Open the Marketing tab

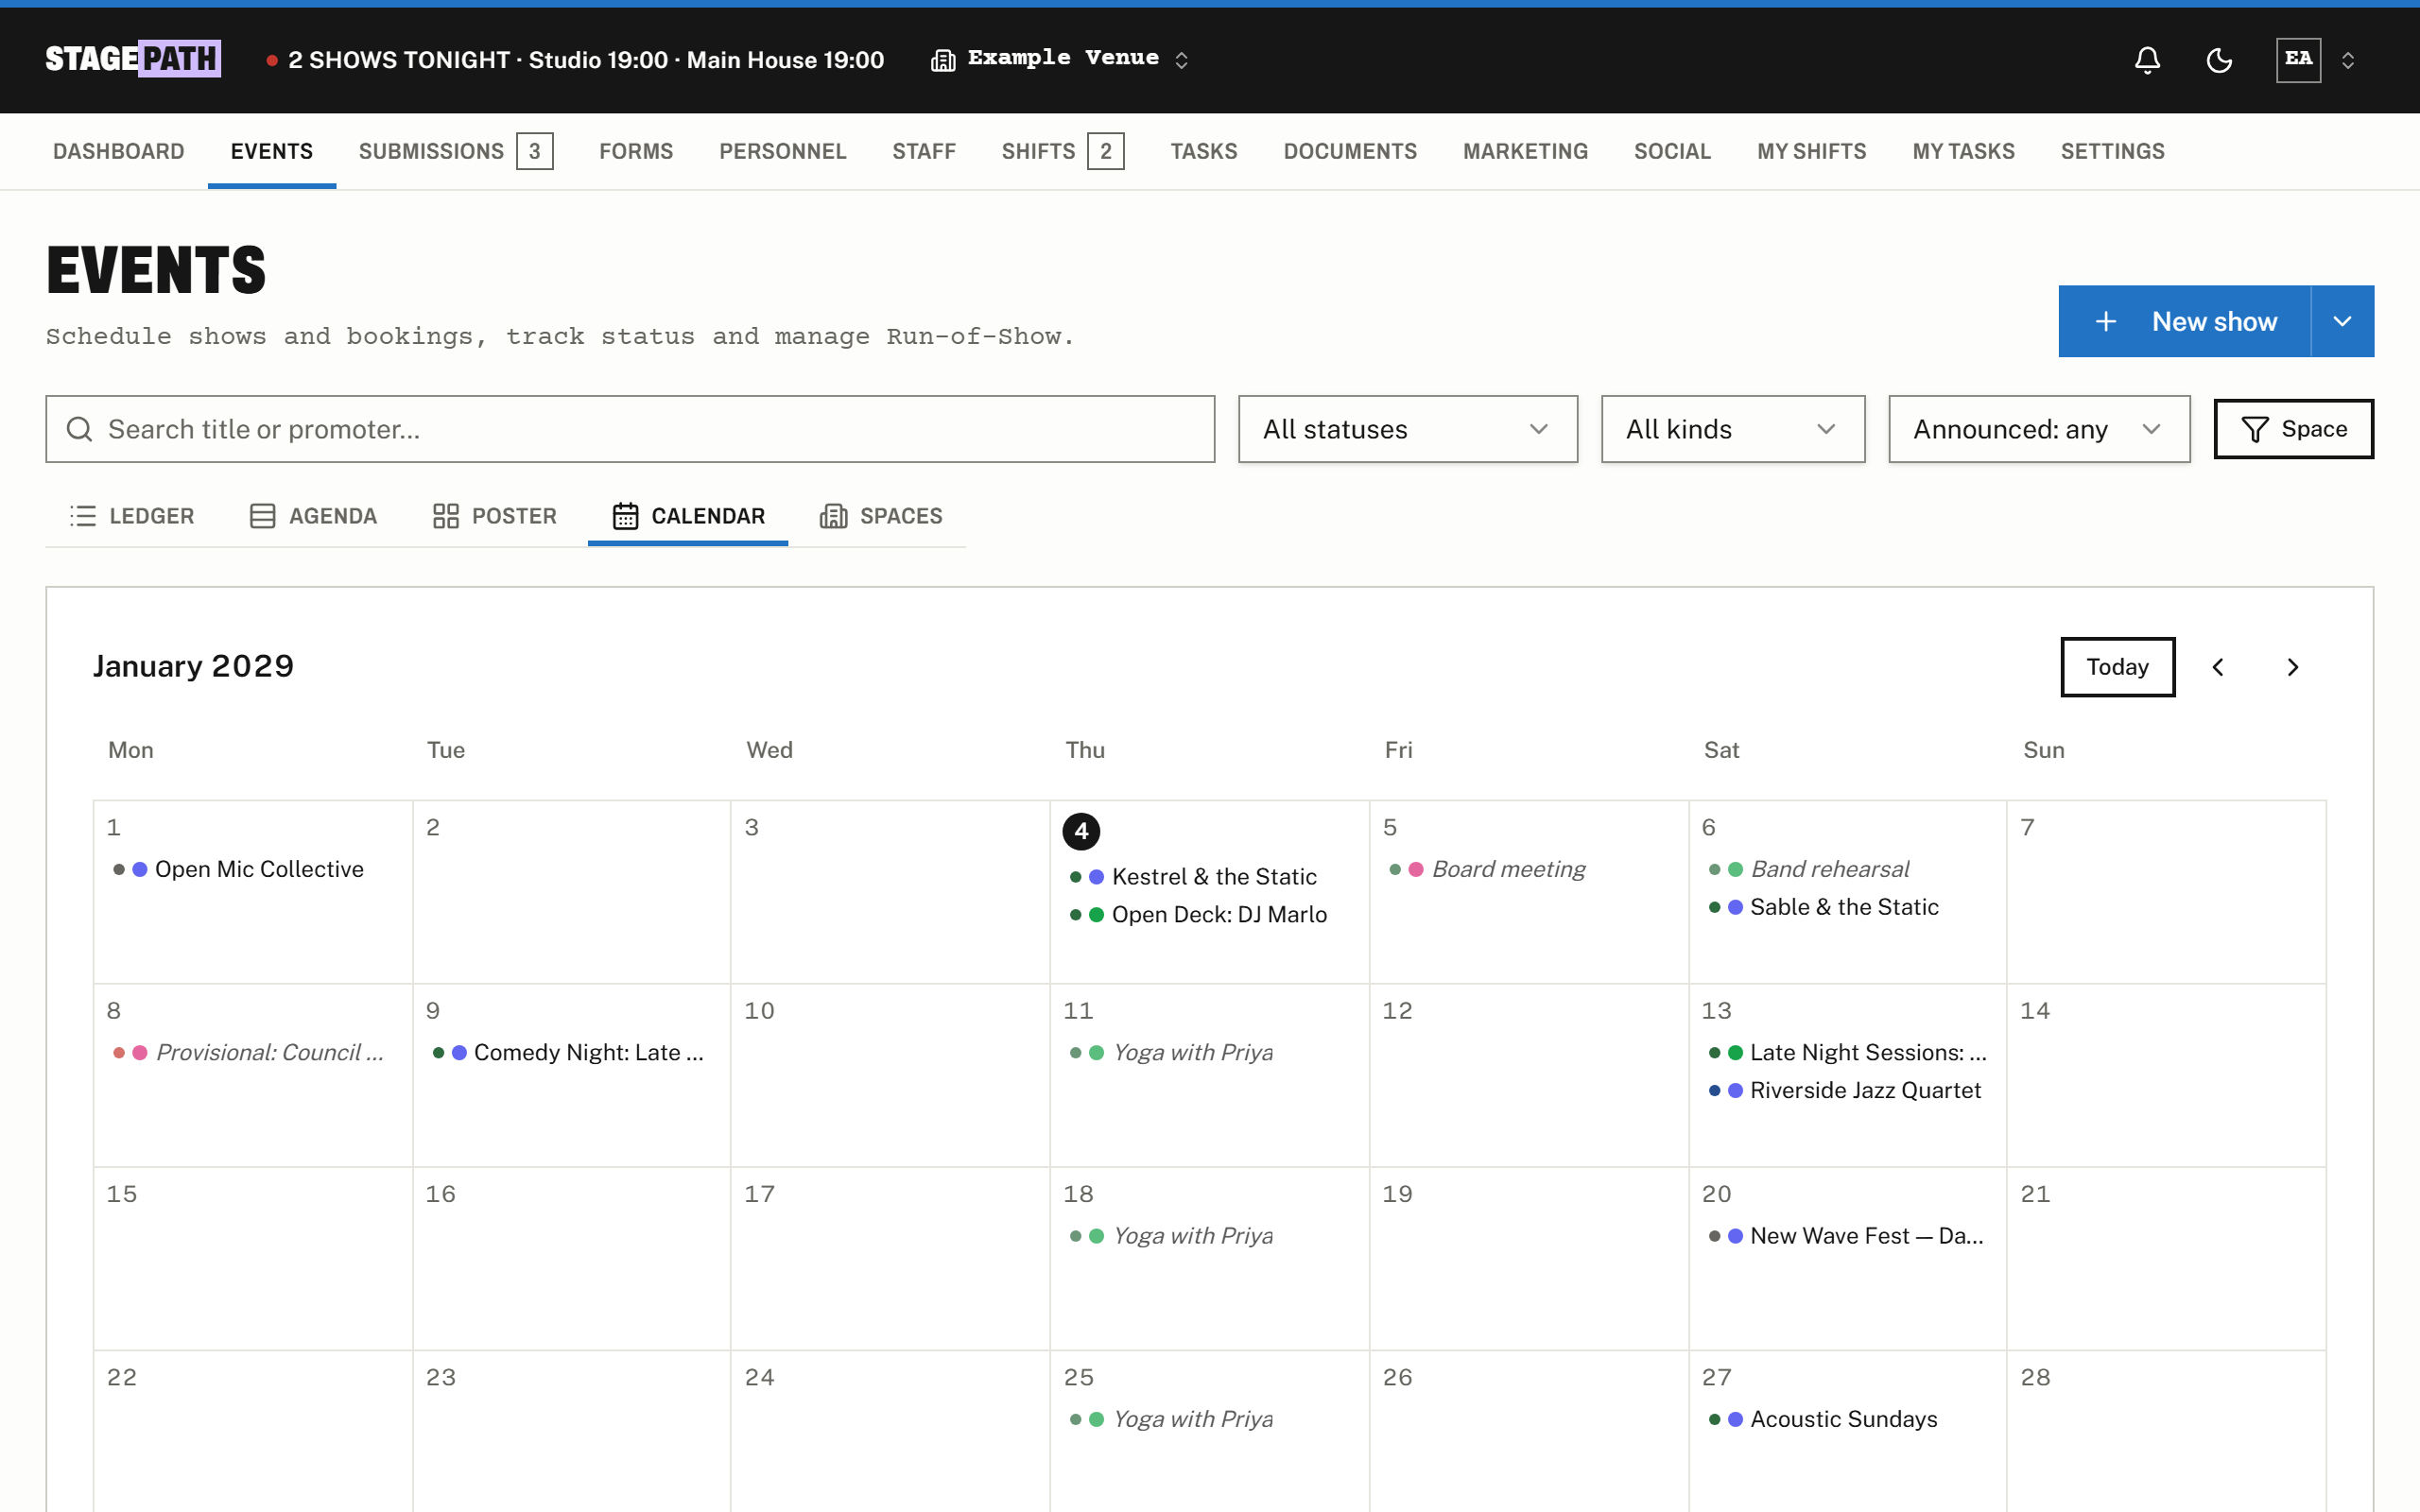pyautogui.click(x=1525, y=151)
